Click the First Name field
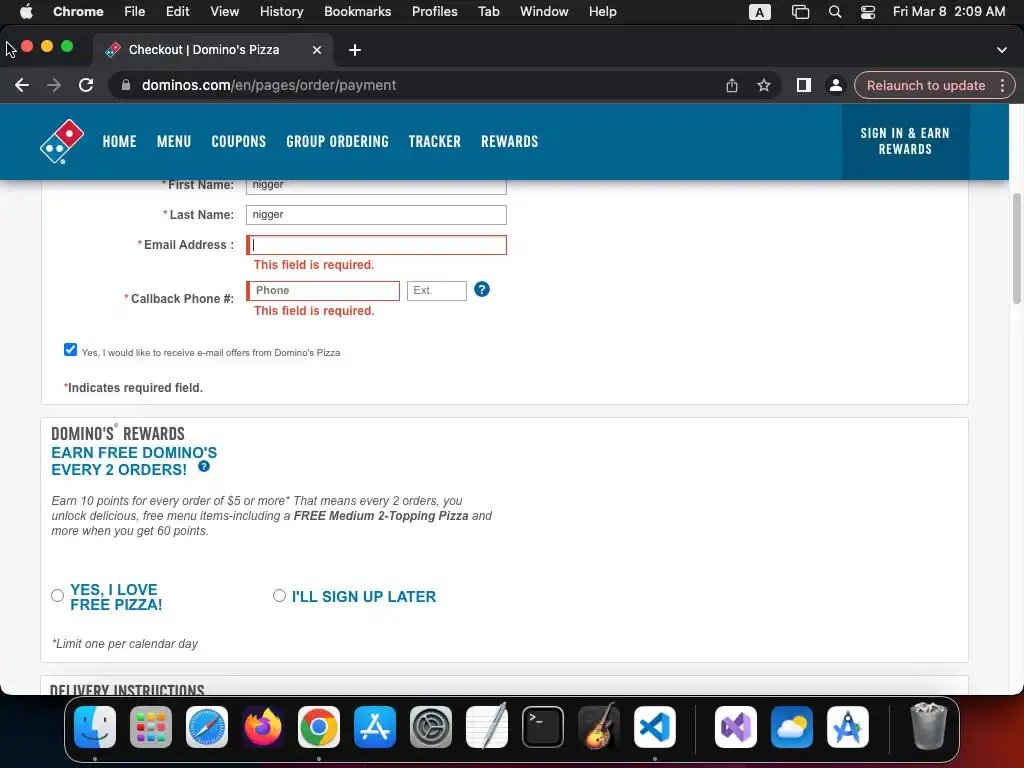Image resolution: width=1024 pixels, height=768 pixels. pos(376,186)
